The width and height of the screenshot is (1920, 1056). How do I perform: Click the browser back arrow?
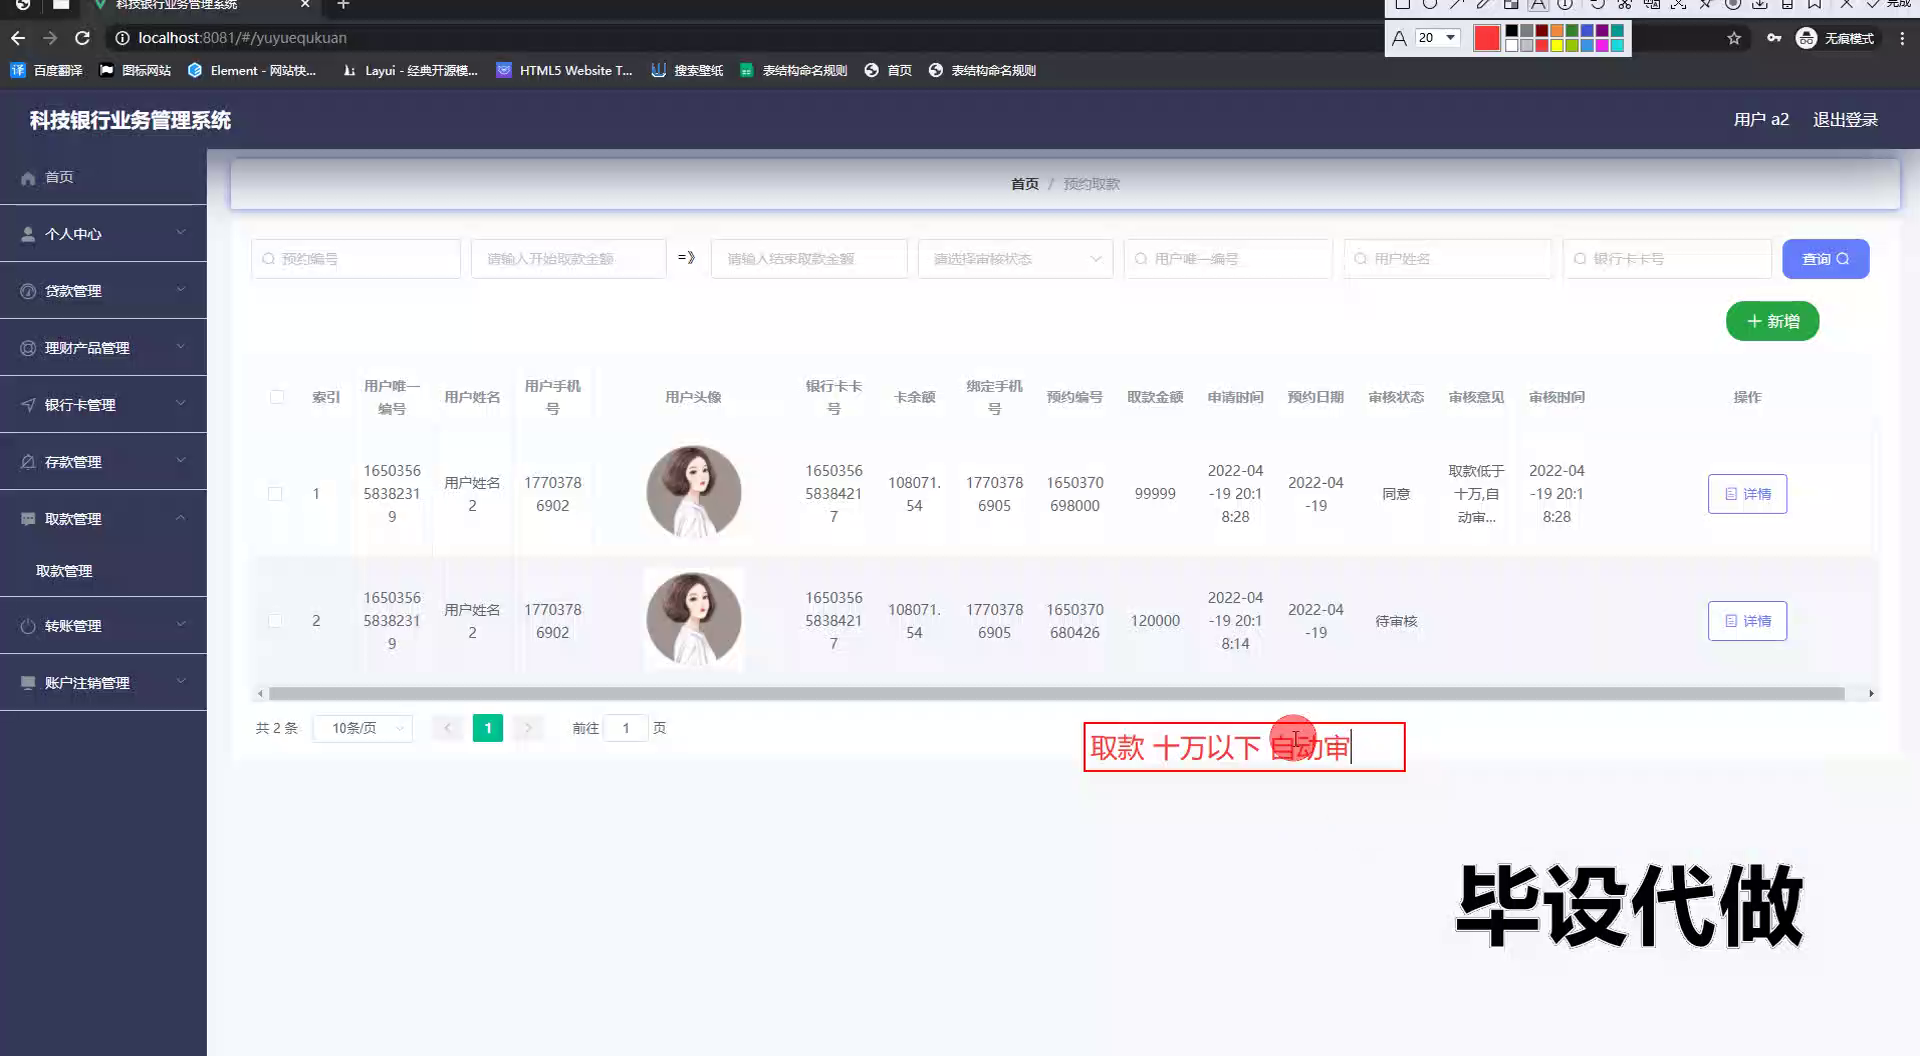(x=18, y=38)
